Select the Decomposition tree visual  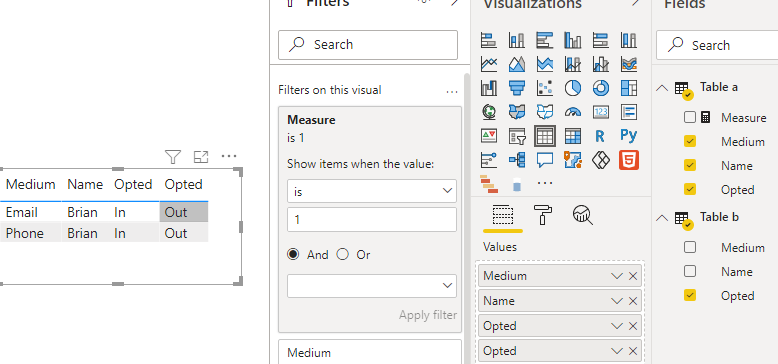[517, 159]
